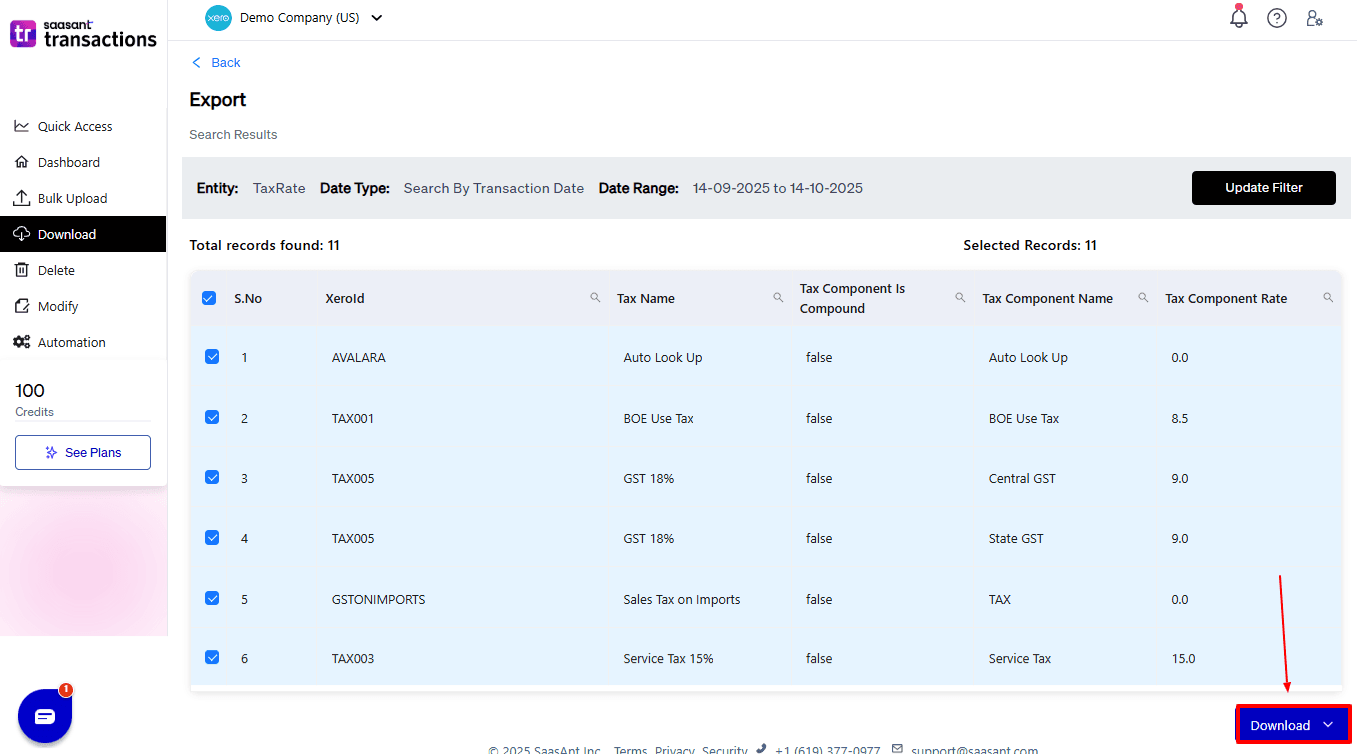The image size is (1357, 754).
Task: Click search icon in Tax Component Name column
Action: (x=1143, y=298)
